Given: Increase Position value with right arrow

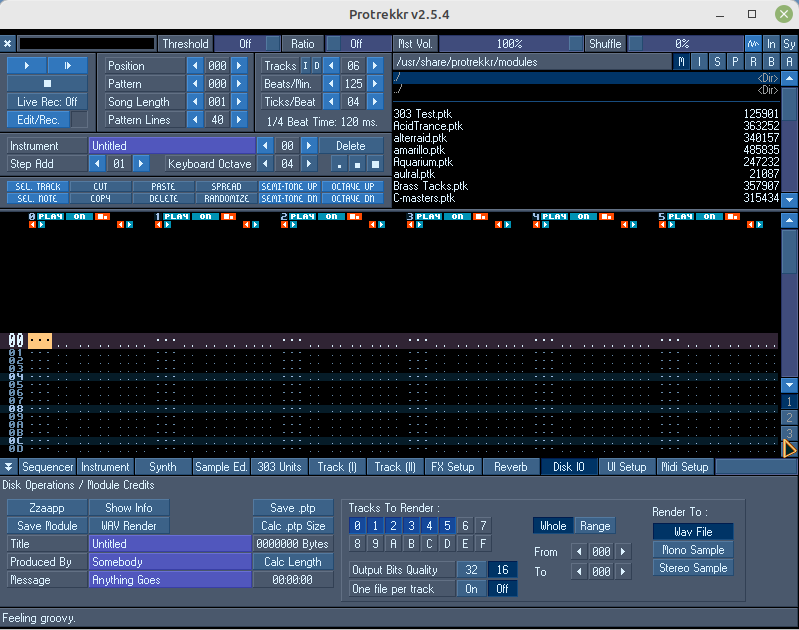Looking at the screenshot, I should pyautogui.click(x=239, y=66).
